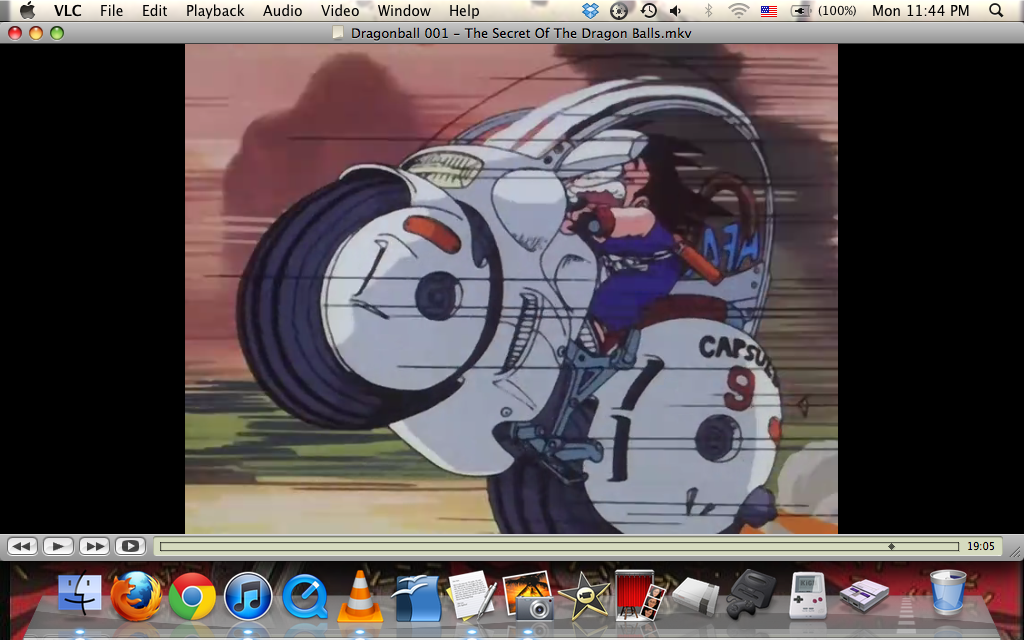The height and width of the screenshot is (640, 1024).
Task: Click the 19:05 time display
Action: tap(980, 547)
